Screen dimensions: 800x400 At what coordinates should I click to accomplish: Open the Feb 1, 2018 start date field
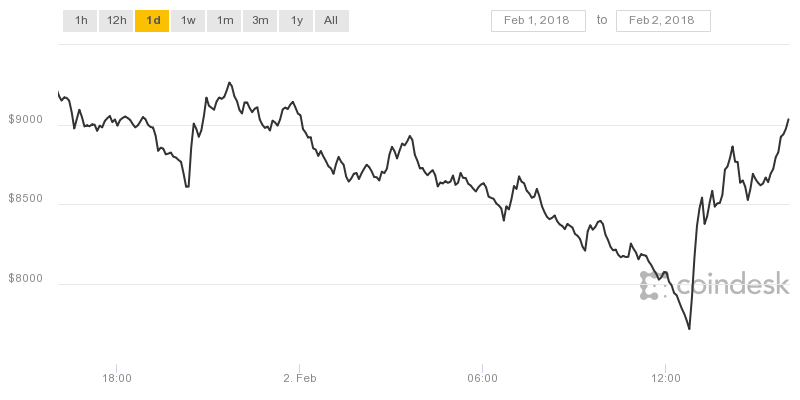click(538, 21)
